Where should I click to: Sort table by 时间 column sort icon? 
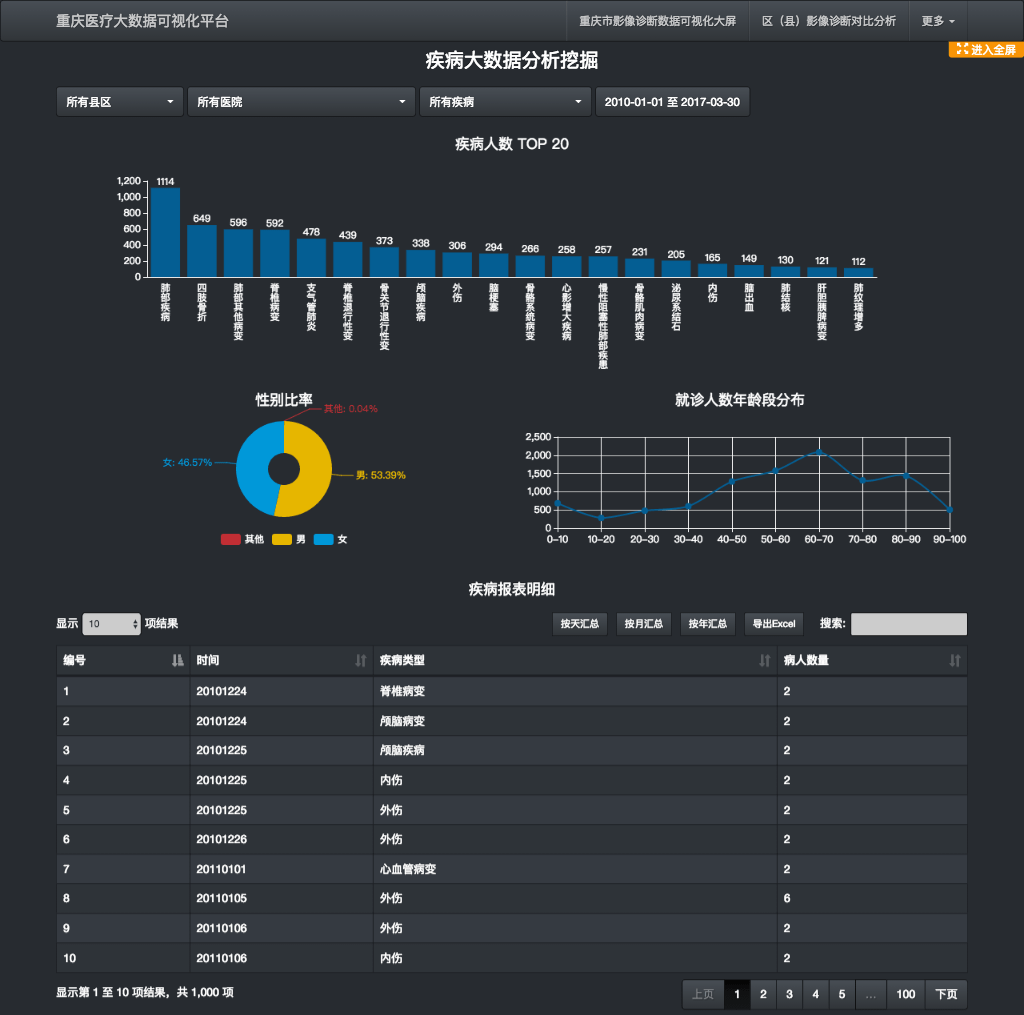361,661
